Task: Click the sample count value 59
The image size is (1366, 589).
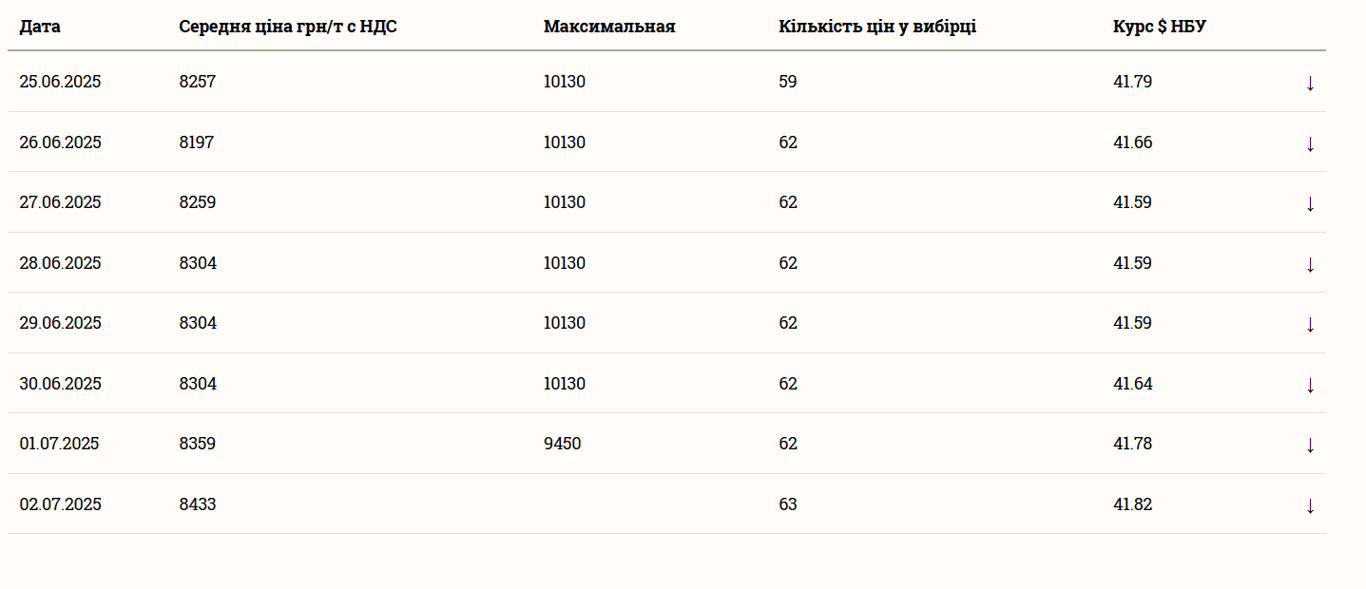Action: point(788,82)
